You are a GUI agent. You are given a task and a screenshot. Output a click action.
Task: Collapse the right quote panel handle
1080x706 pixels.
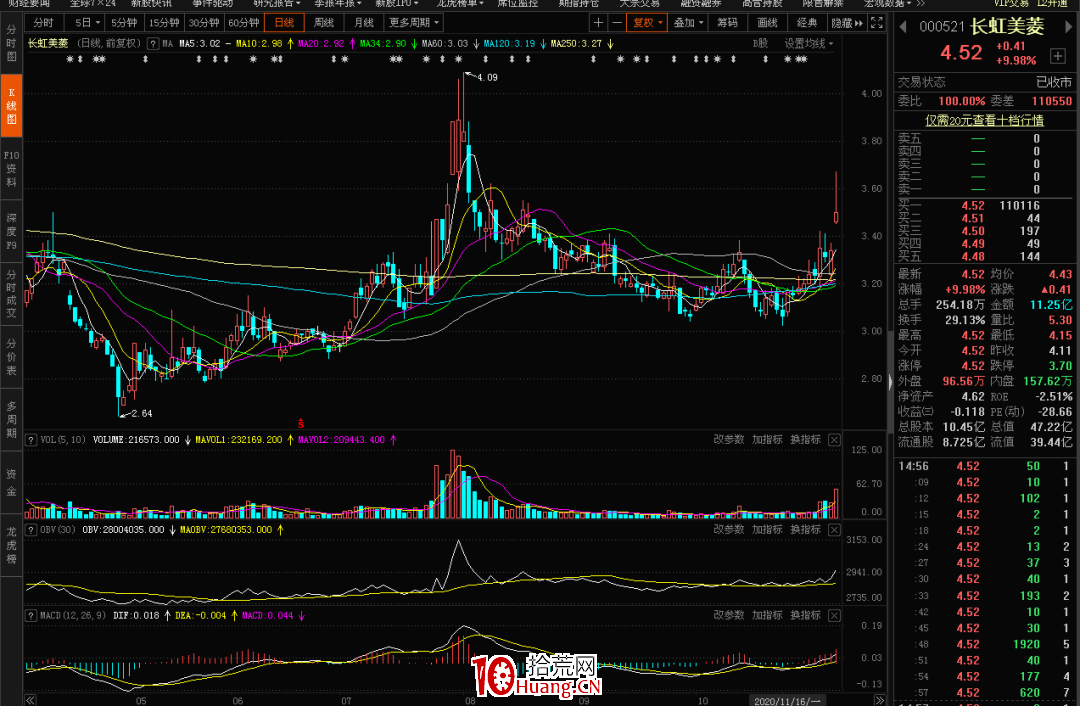[x=890, y=381]
